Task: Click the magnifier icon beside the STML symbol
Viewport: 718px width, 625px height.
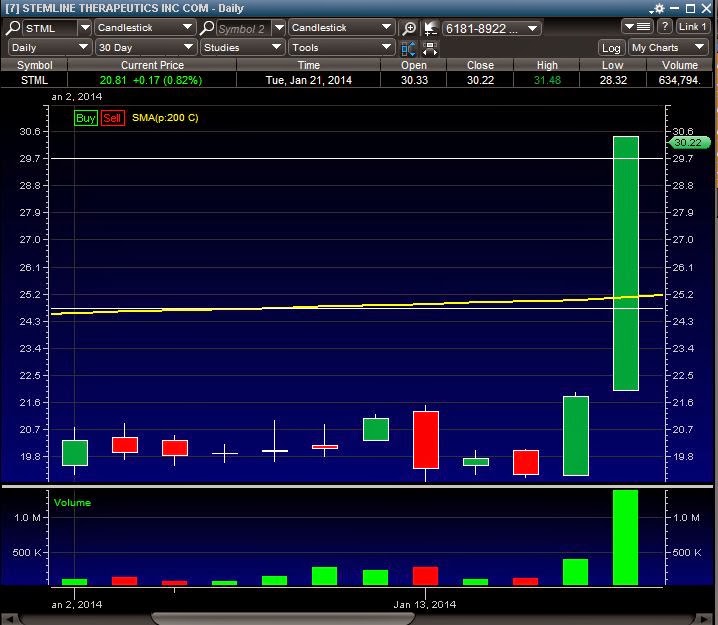Action: pyautogui.click(x=13, y=28)
